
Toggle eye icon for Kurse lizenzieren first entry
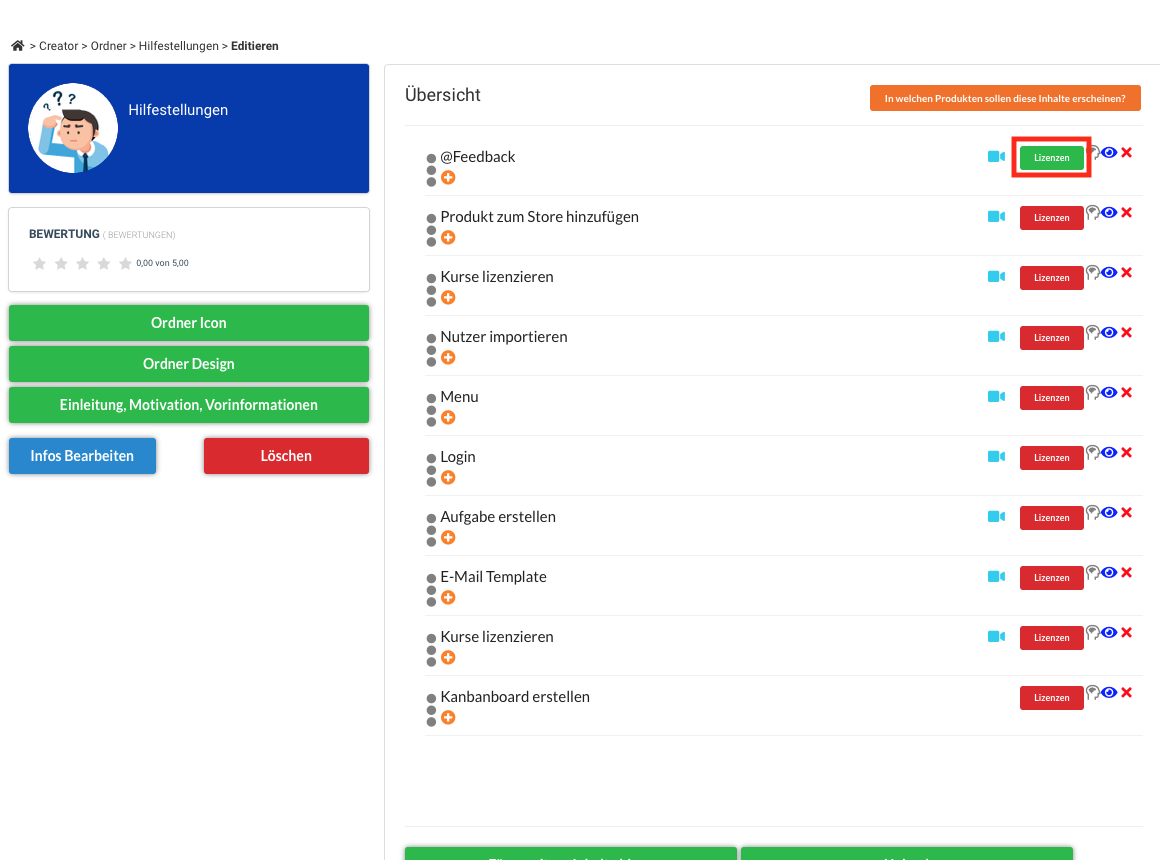[1109, 272]
